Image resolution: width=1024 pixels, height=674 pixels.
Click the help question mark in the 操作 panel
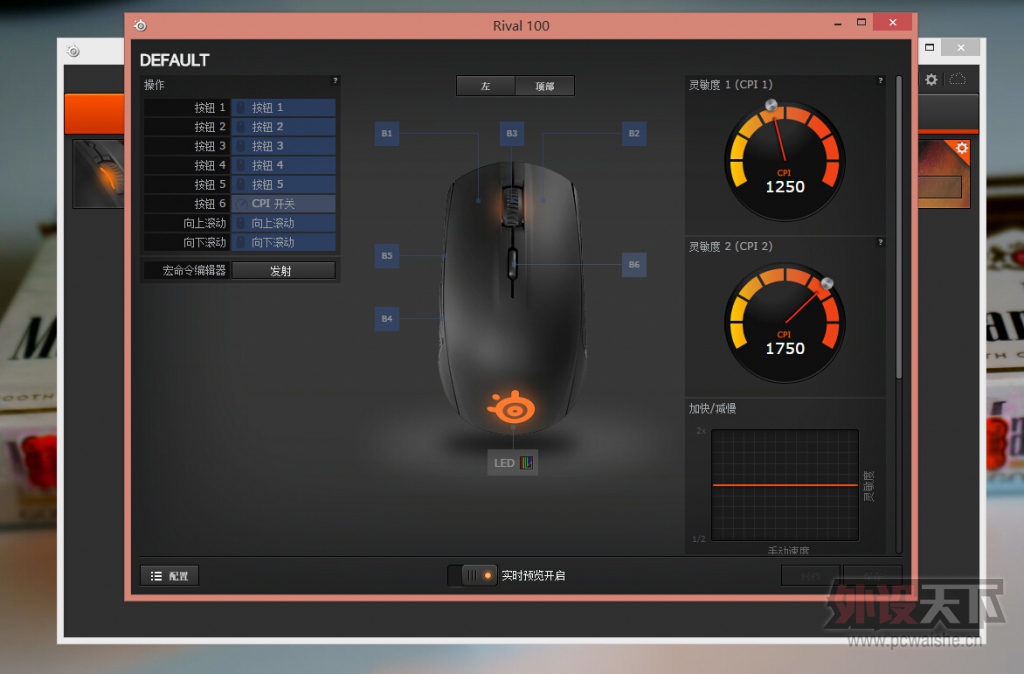coord(335,81)
